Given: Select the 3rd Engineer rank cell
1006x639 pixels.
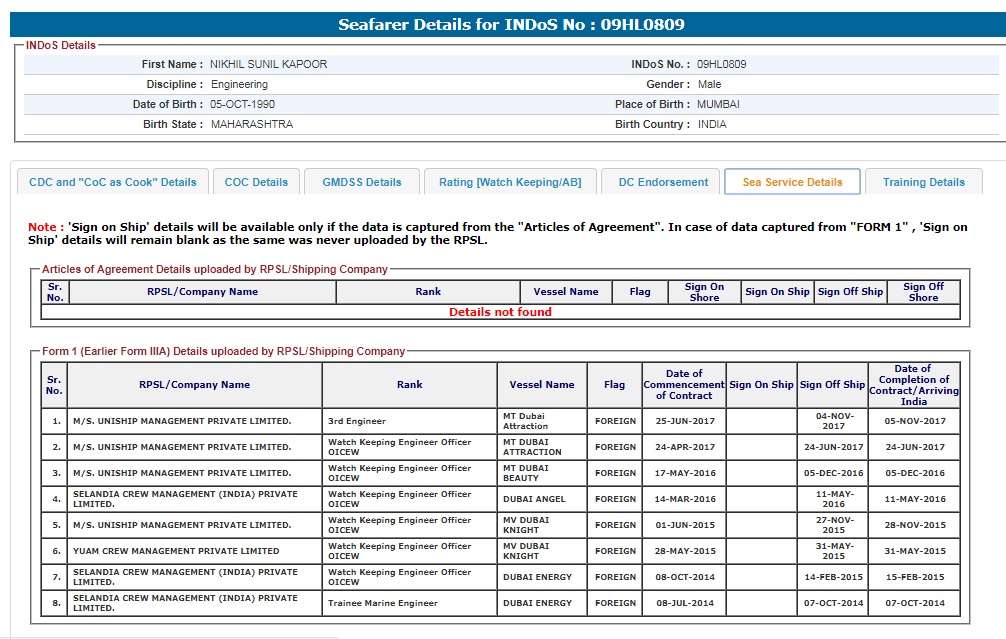Looking at the screenshot, I should [357, 421].
